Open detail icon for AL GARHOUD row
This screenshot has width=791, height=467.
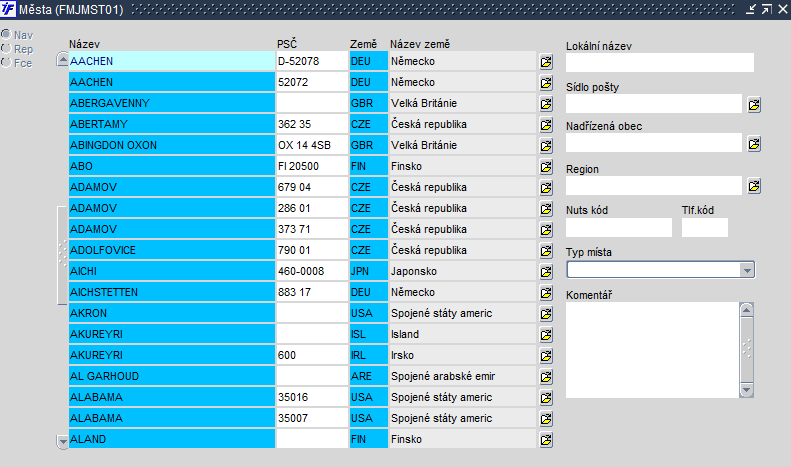tap(546, 377)
